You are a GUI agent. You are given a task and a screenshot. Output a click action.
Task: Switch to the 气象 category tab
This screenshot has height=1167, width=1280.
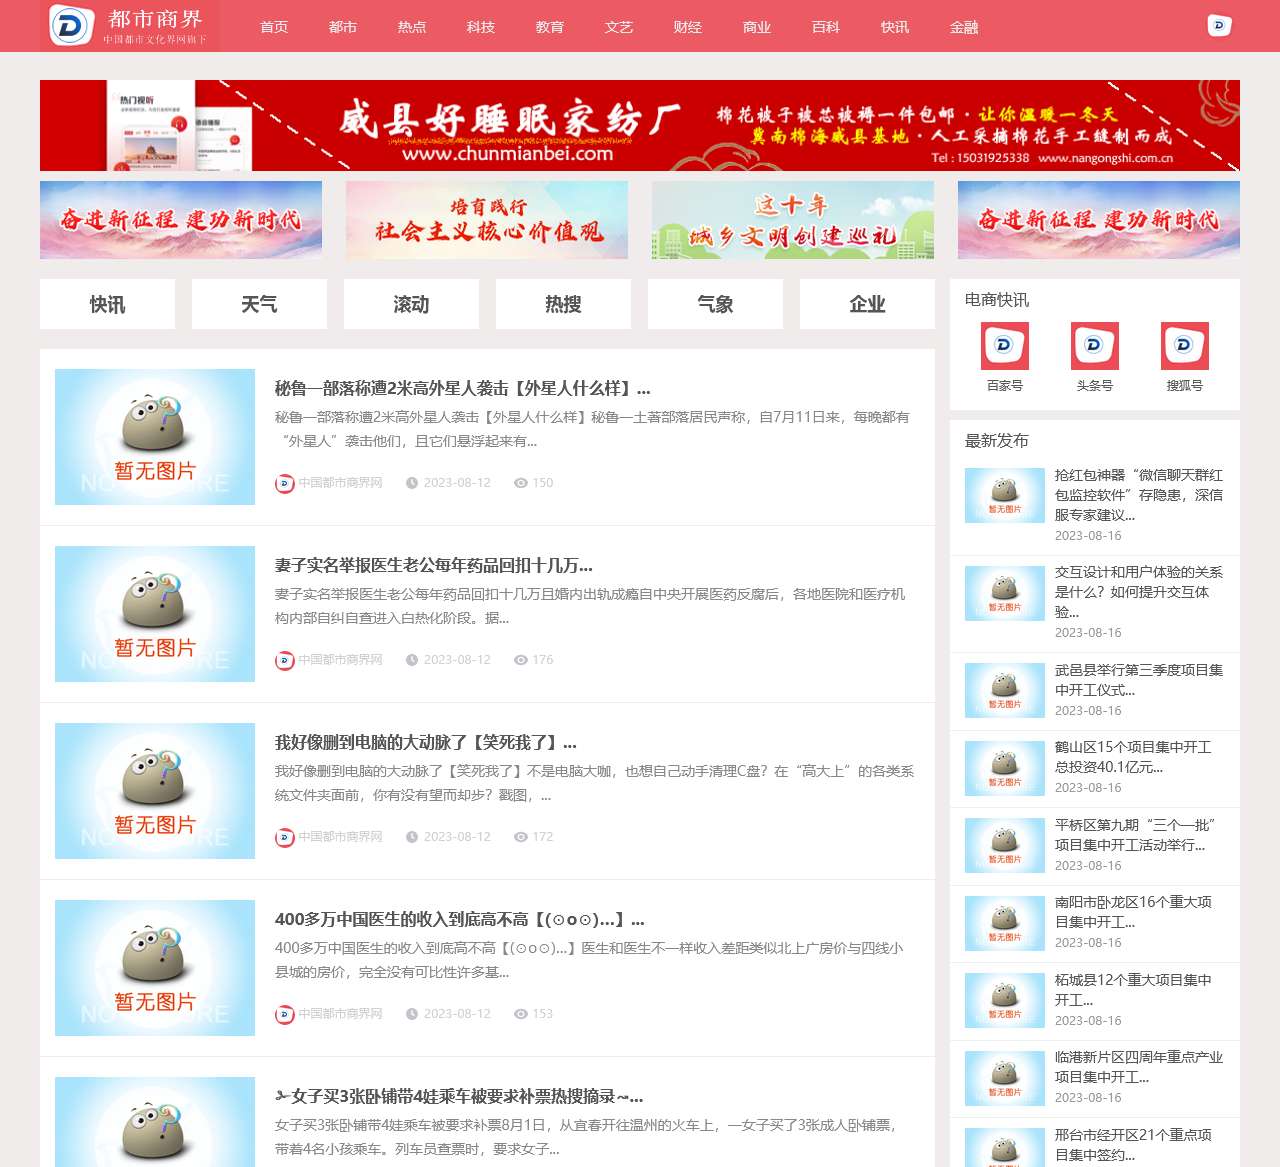tap(715, 304)
